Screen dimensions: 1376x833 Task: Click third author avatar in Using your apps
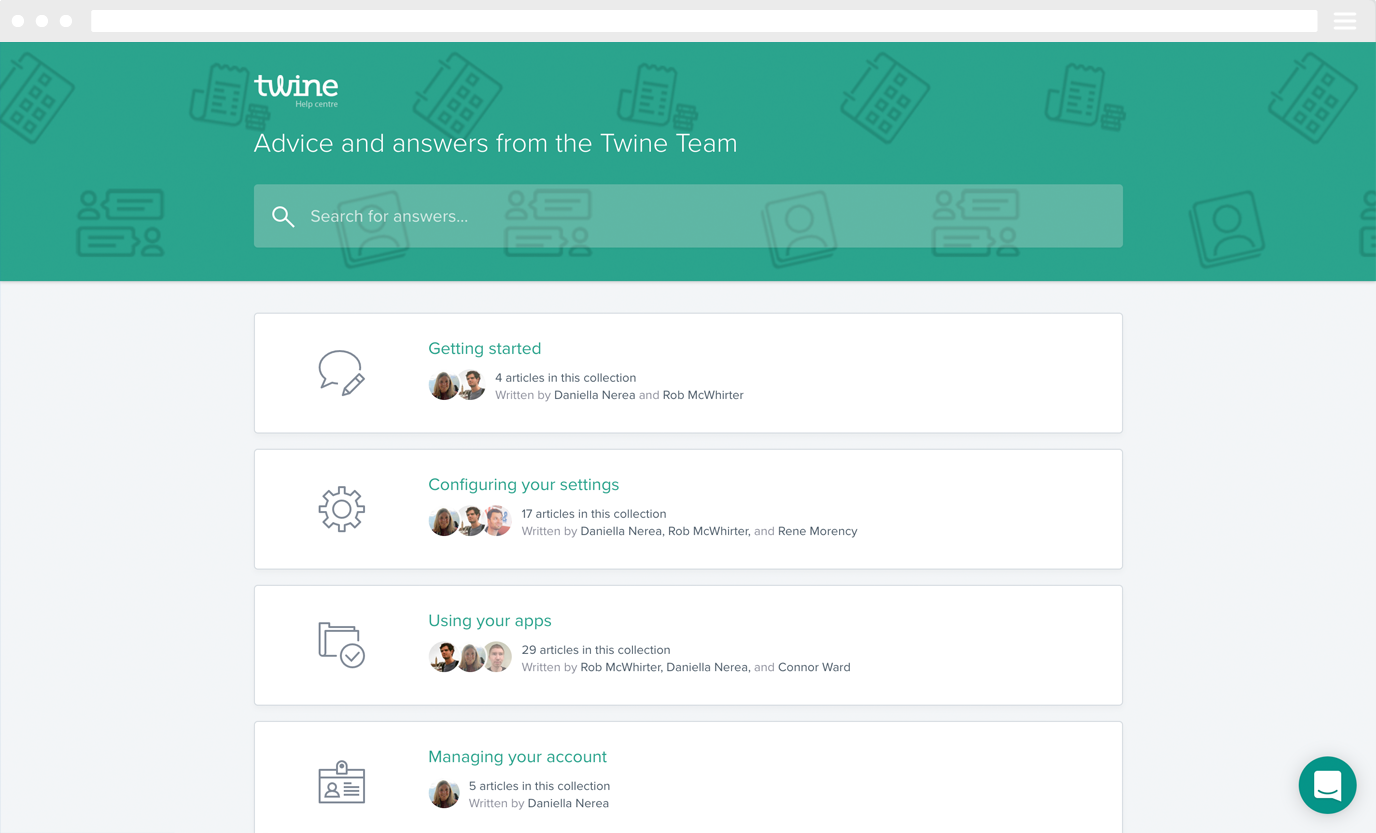point(498,657)
